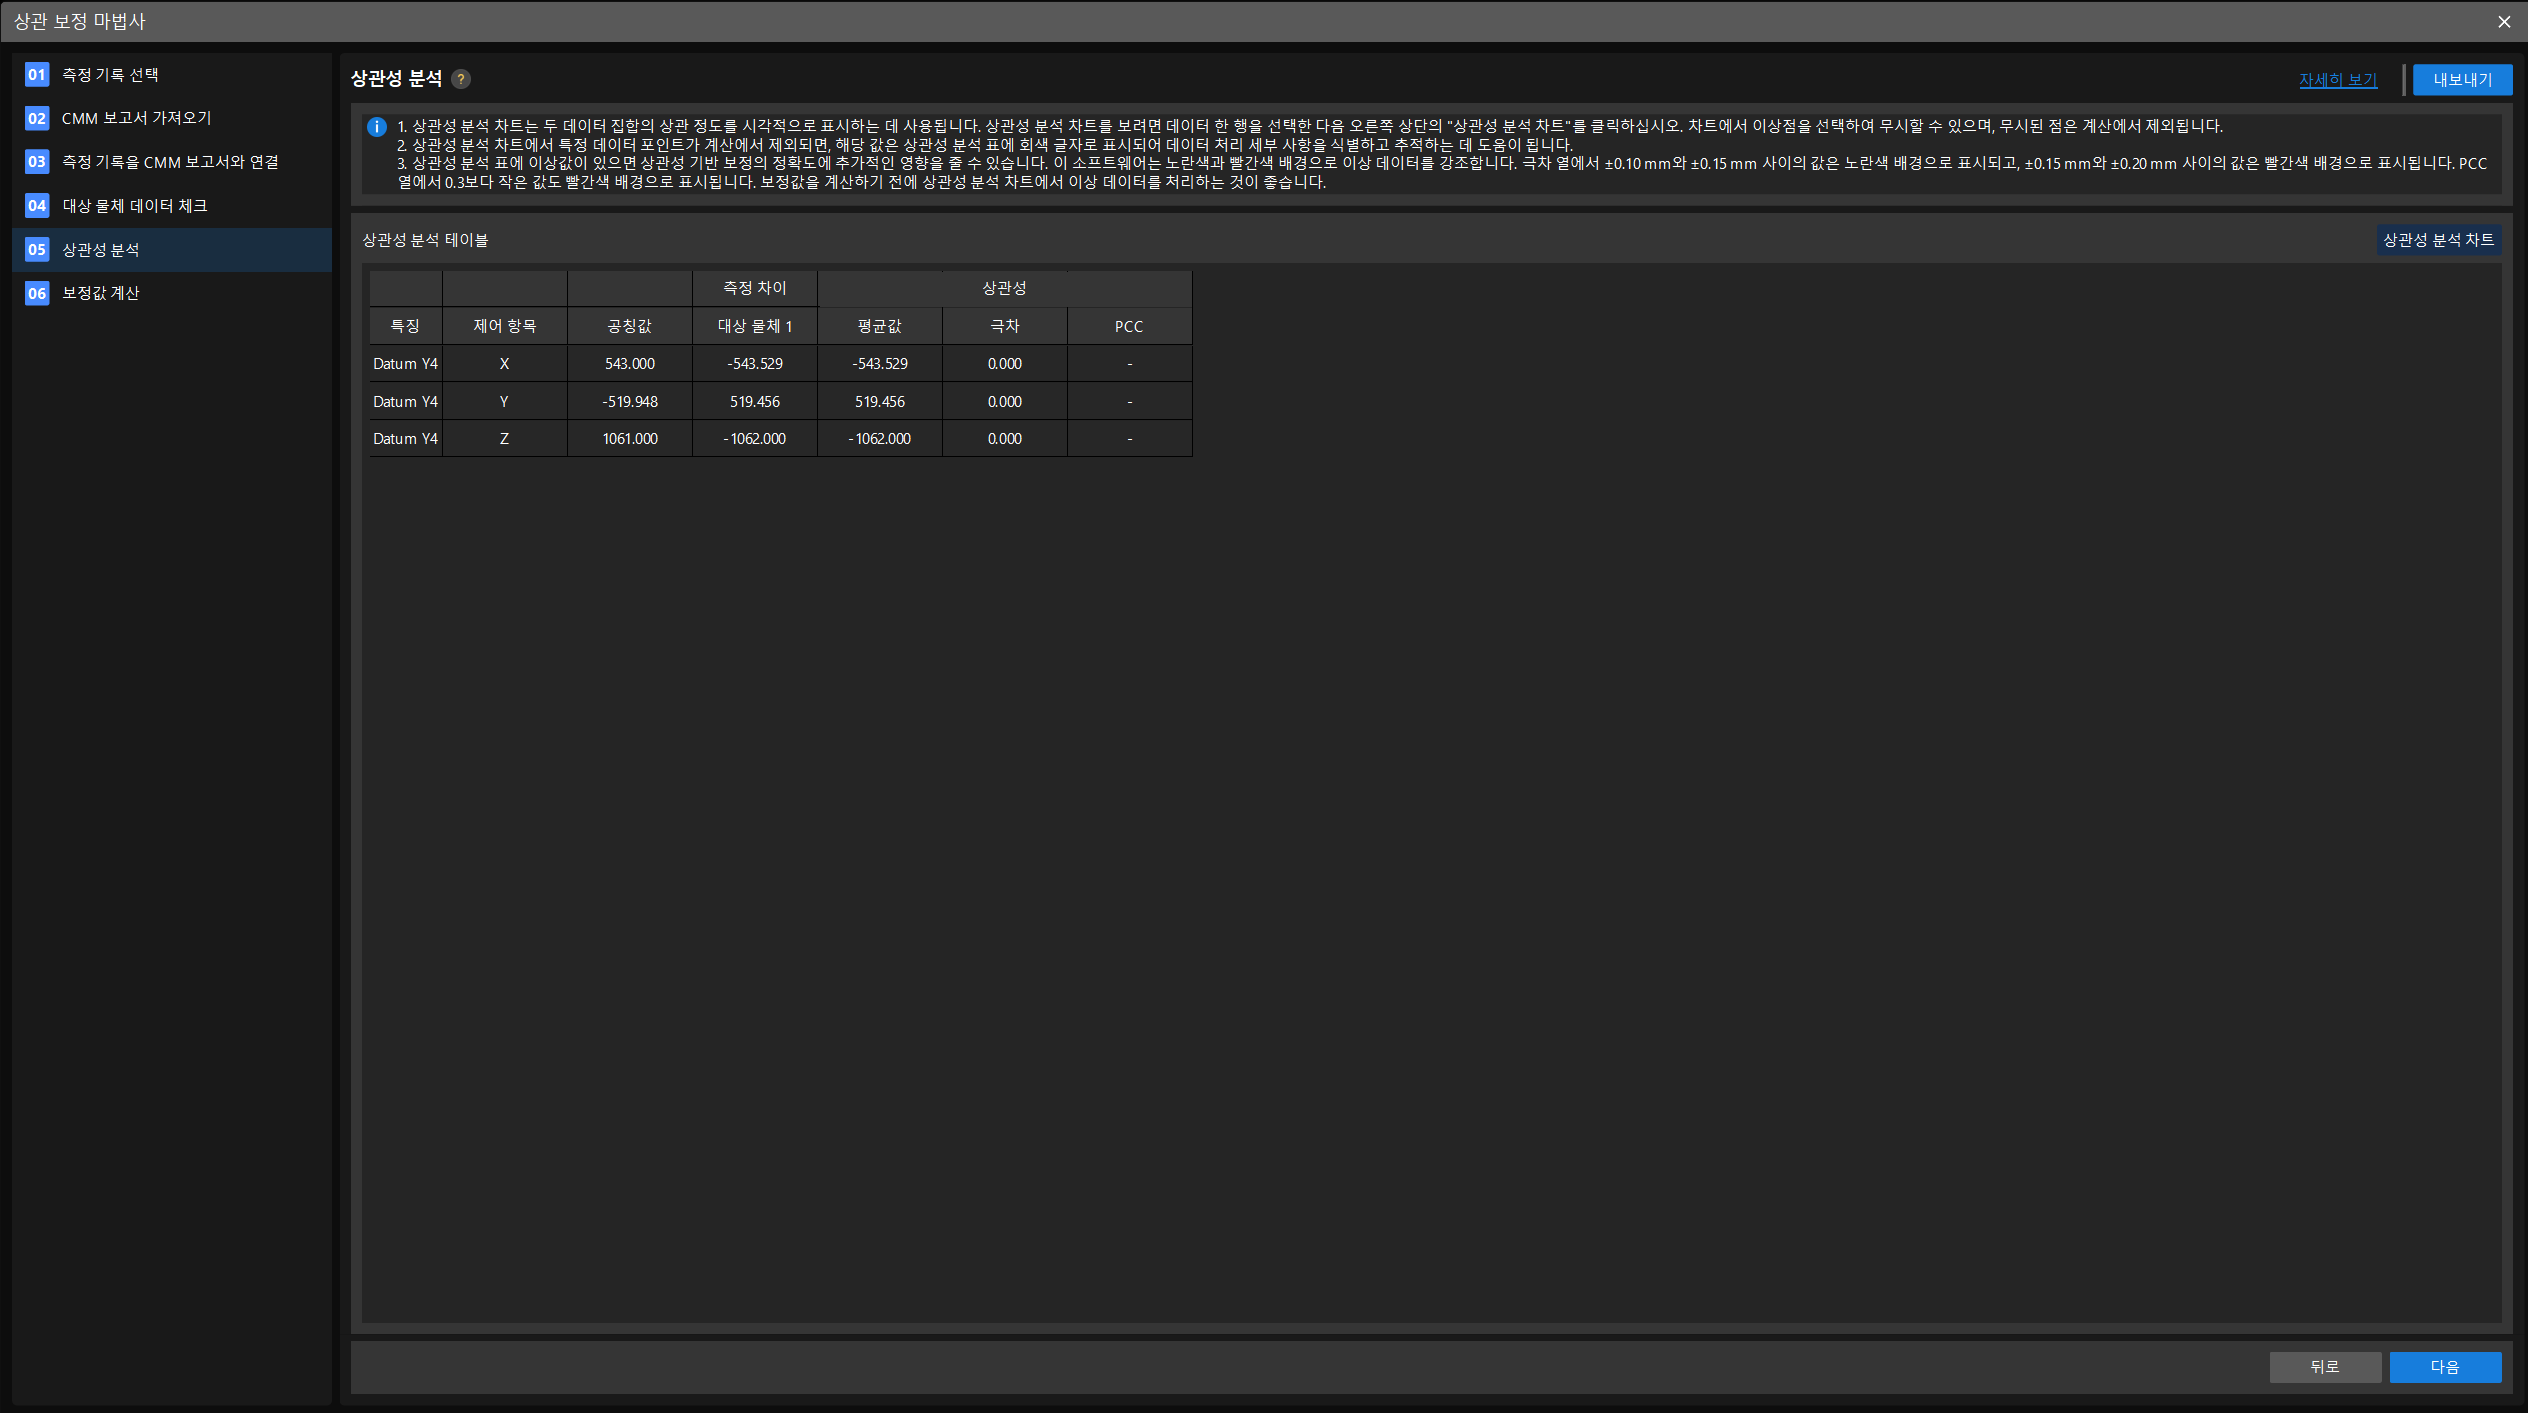The height and width of the screenshot is (1413, 2528).
Task: Click 극차 cell 0.000 in X row
Action: pyautogui.click(x=1005, y=364)
